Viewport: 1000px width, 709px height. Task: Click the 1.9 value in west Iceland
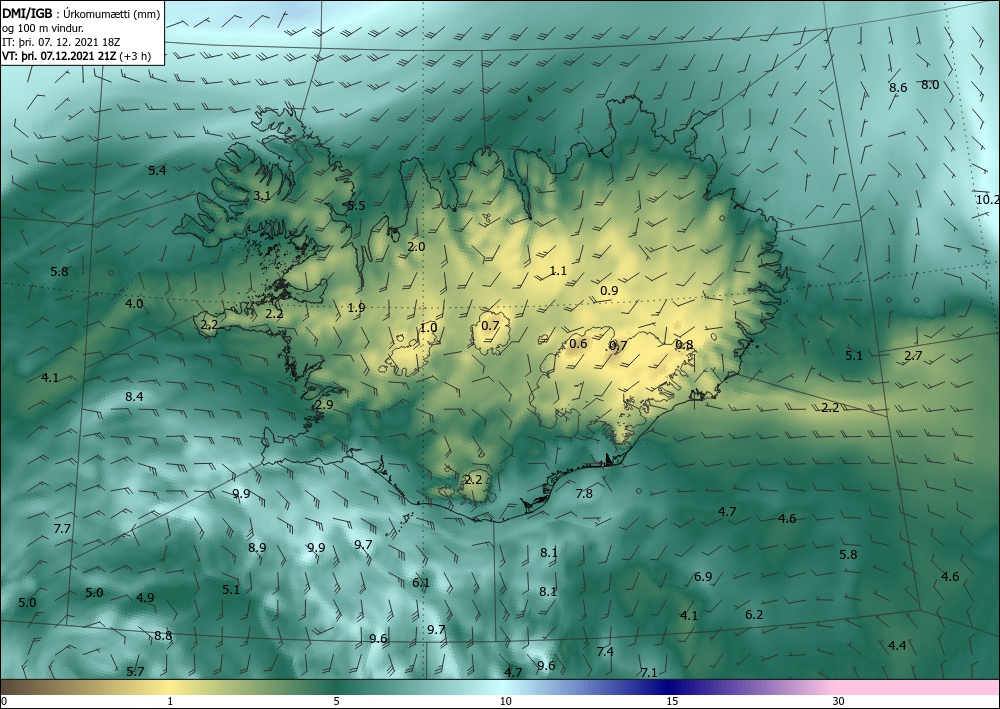point(357,308)
